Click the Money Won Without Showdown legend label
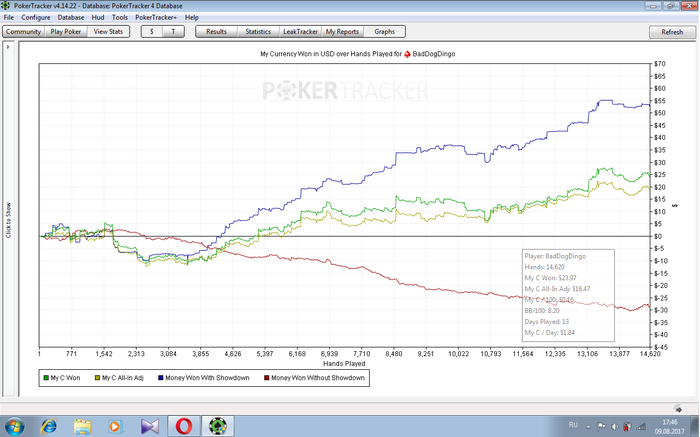Viewport: 700px width, 437px height. click(318, 378)
